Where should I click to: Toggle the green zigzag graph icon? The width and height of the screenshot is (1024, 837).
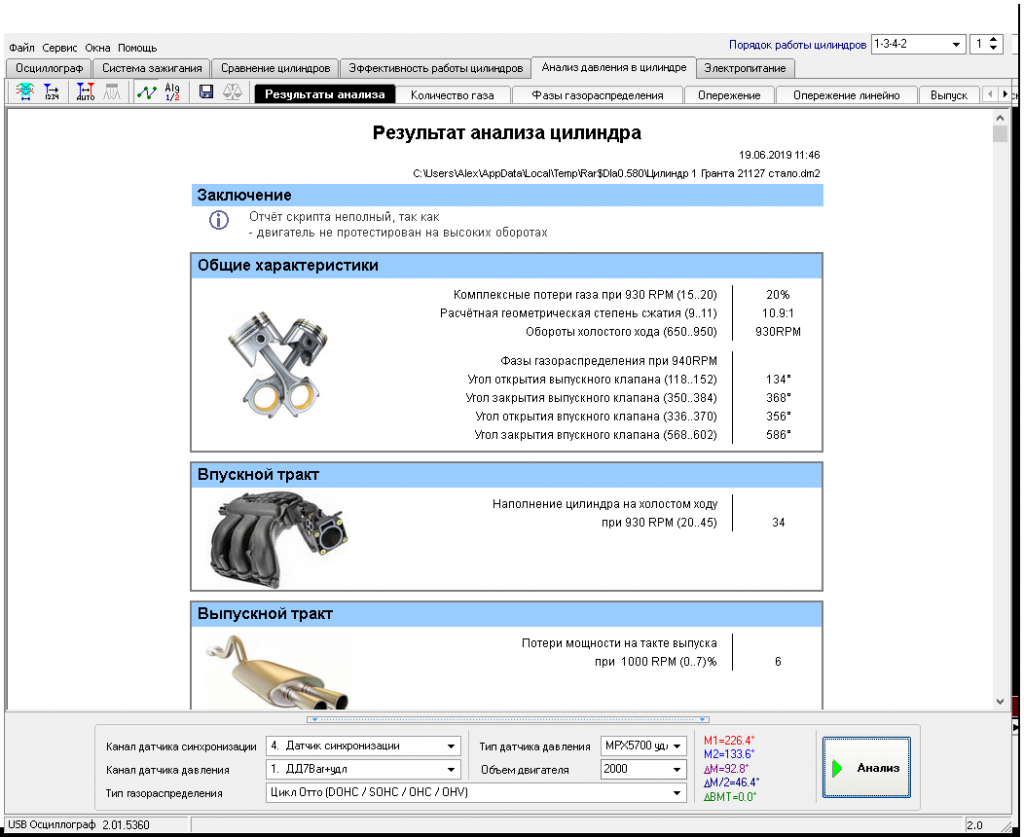tap(146, 92)
